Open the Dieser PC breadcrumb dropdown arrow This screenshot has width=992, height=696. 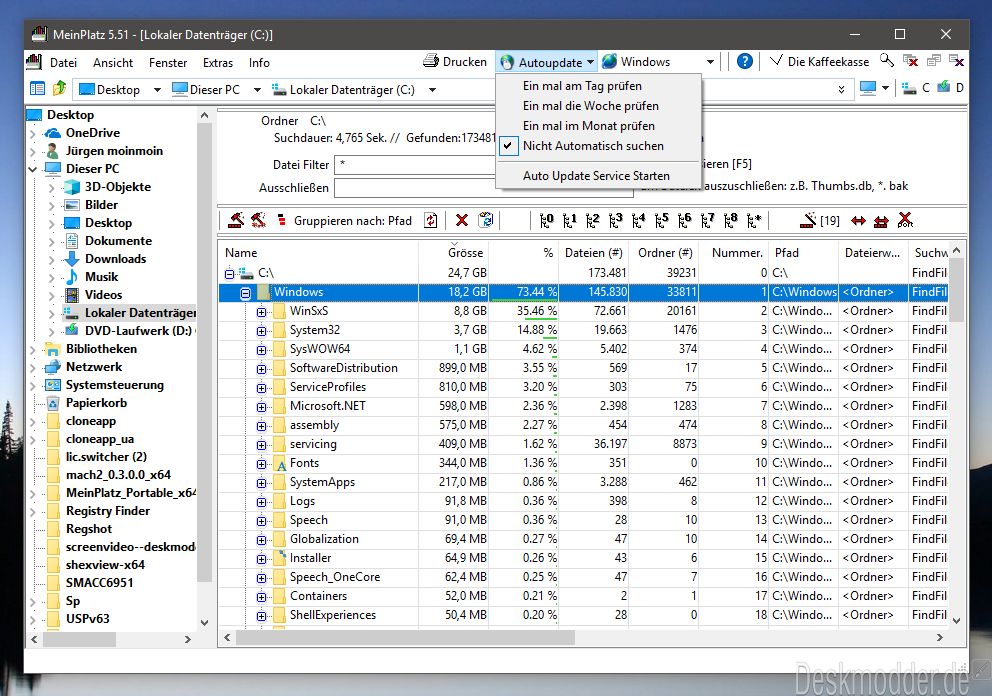pyautogui.click(x=257, y=90)
